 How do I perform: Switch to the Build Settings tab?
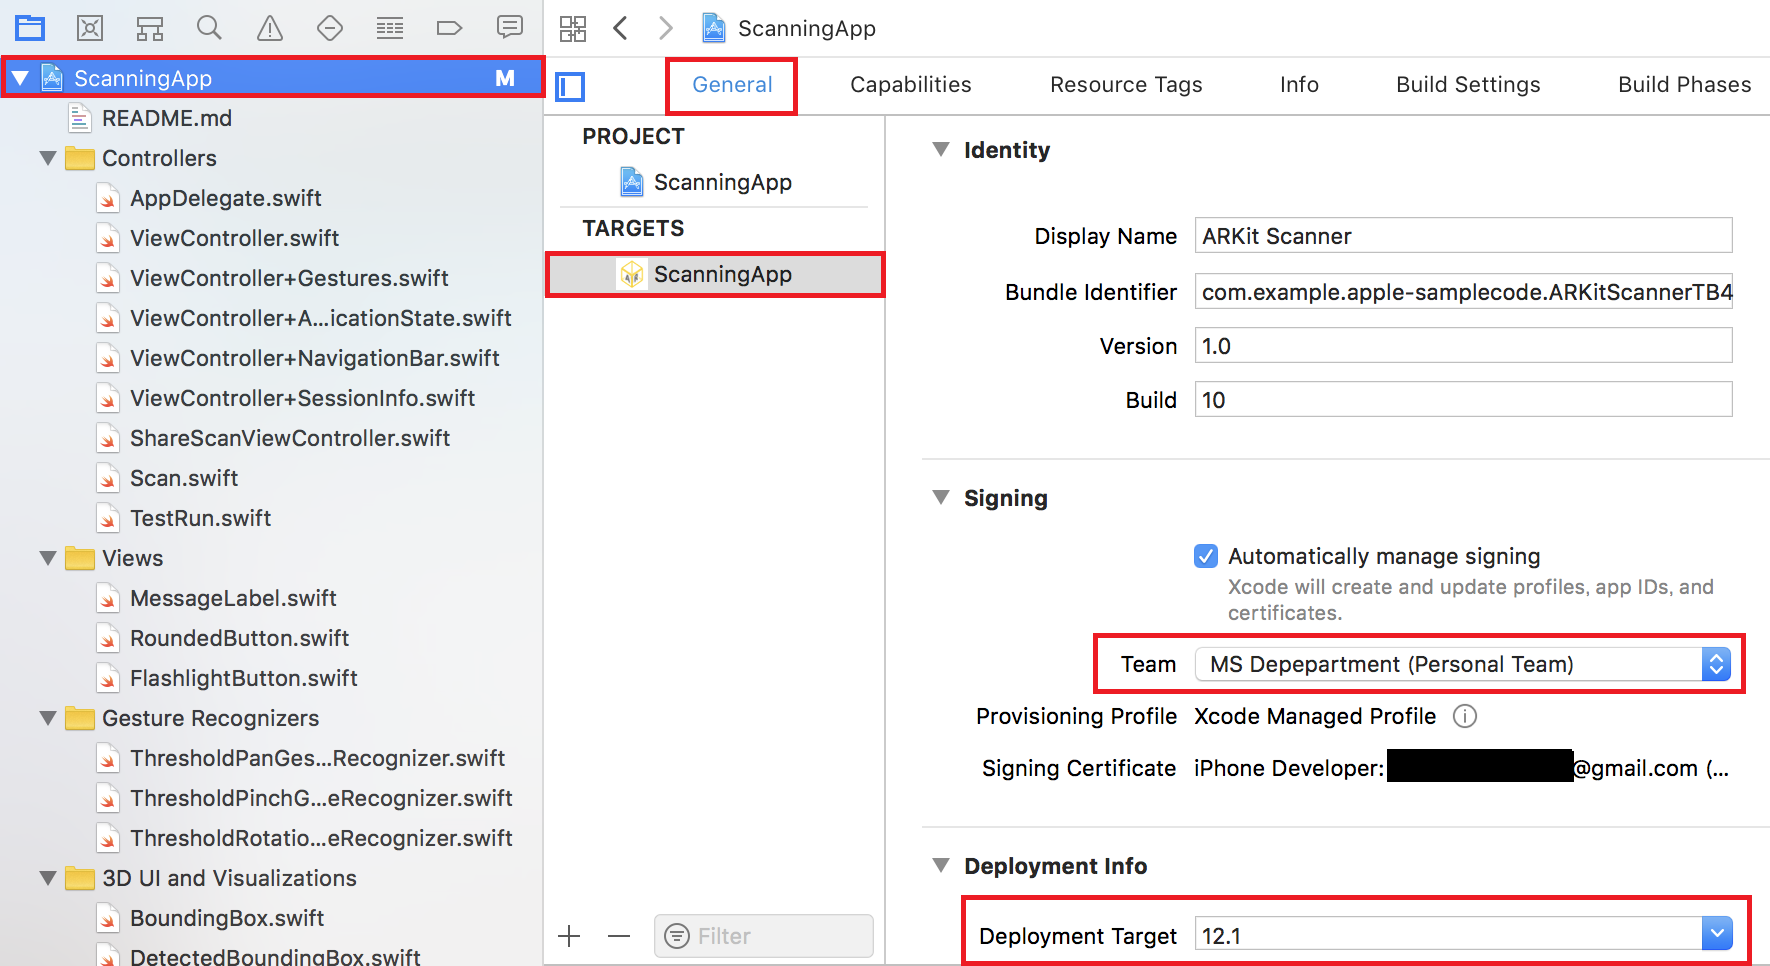coord(1468,85)
